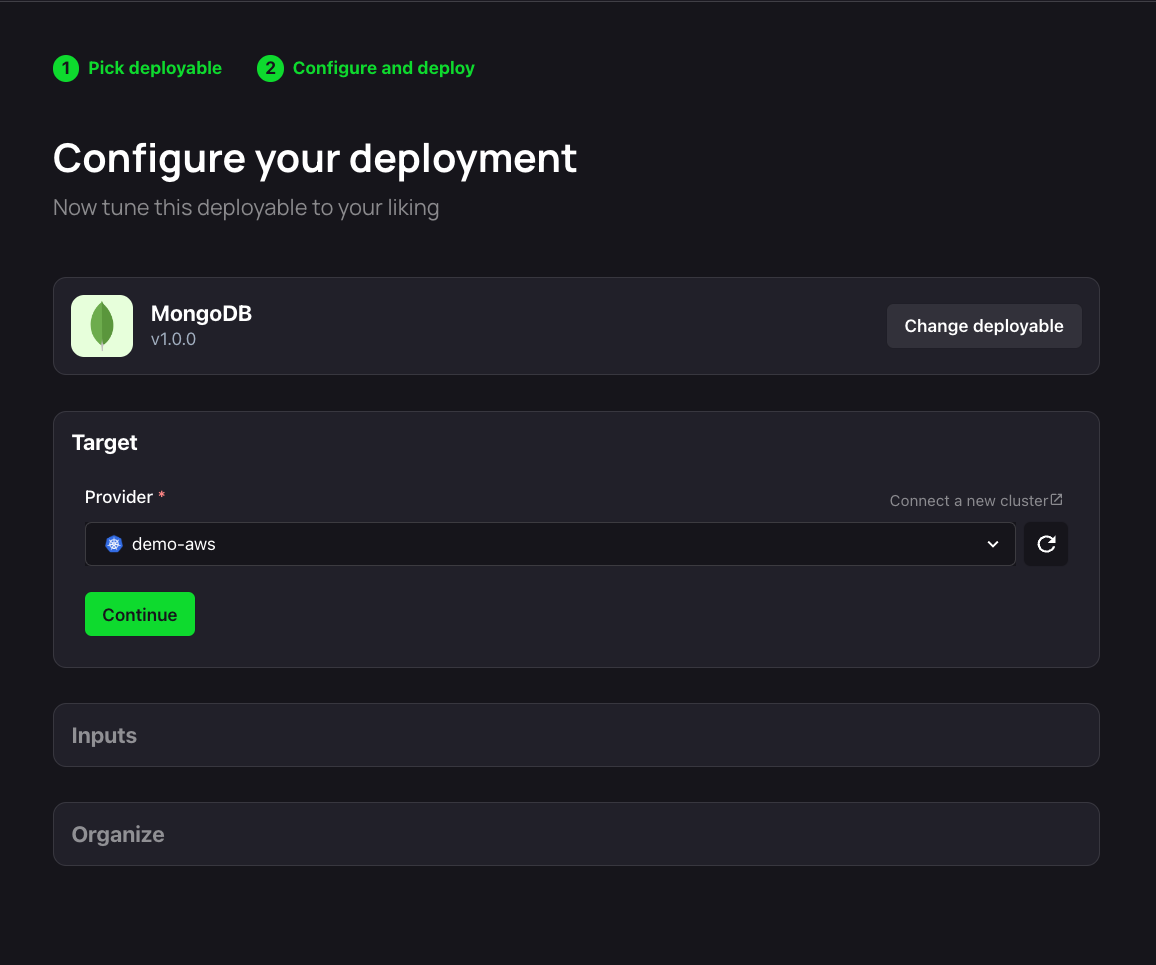1156x965 pixels.
Task: Click the chevron arrow in Provider dropdown
Action: click(992, 544)
